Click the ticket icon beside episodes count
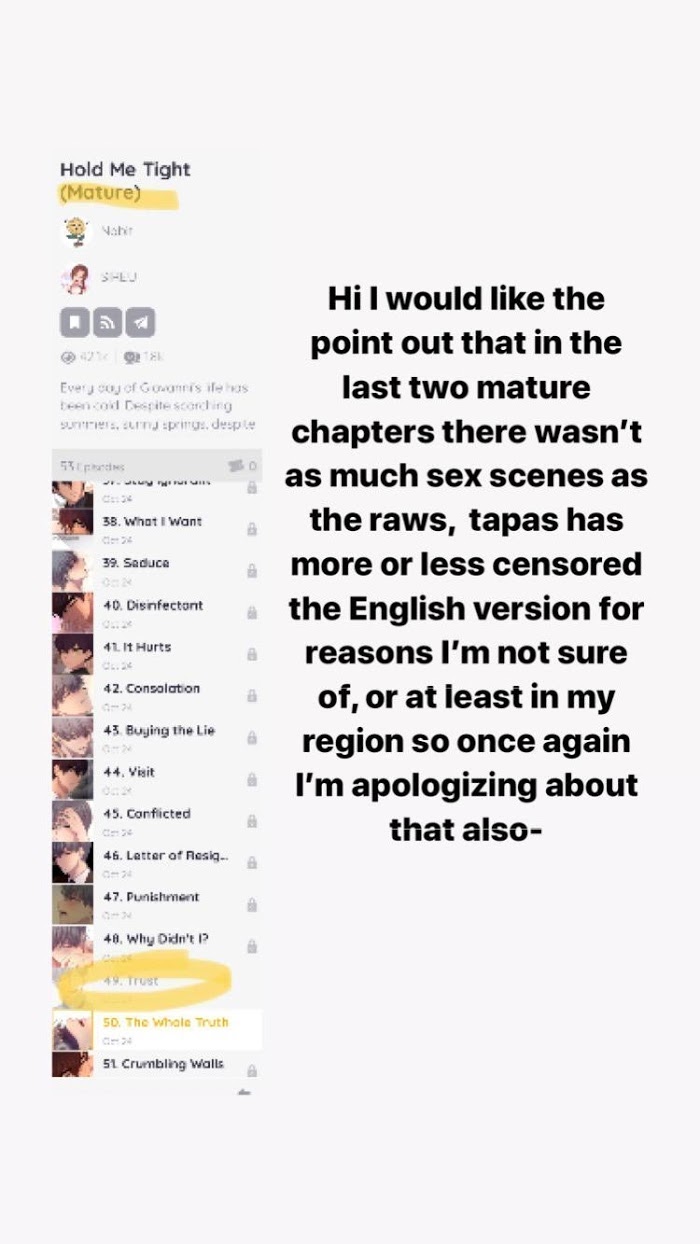The height and width of the screenshot is (1244, 700). pyautogui.click(x=236, y=465)
